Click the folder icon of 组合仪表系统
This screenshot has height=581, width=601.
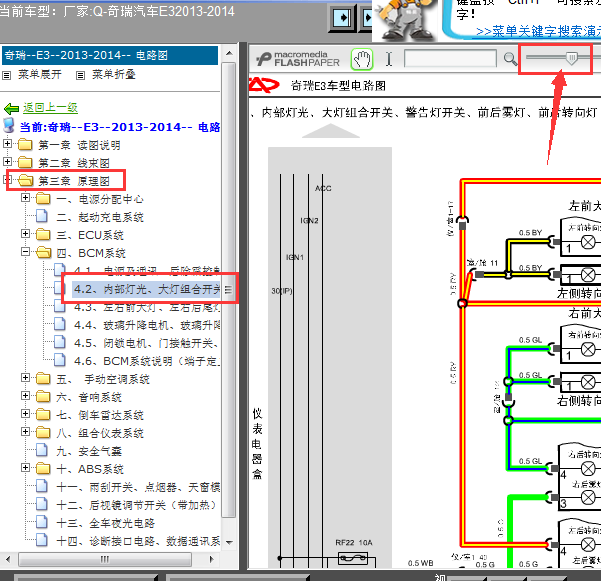[43, 433]
